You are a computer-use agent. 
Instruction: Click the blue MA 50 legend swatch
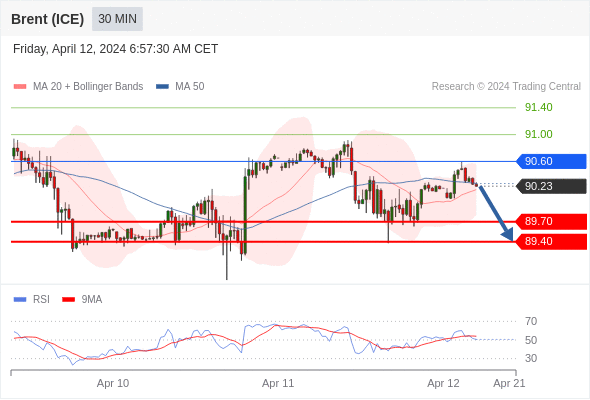tap(163, 87)
